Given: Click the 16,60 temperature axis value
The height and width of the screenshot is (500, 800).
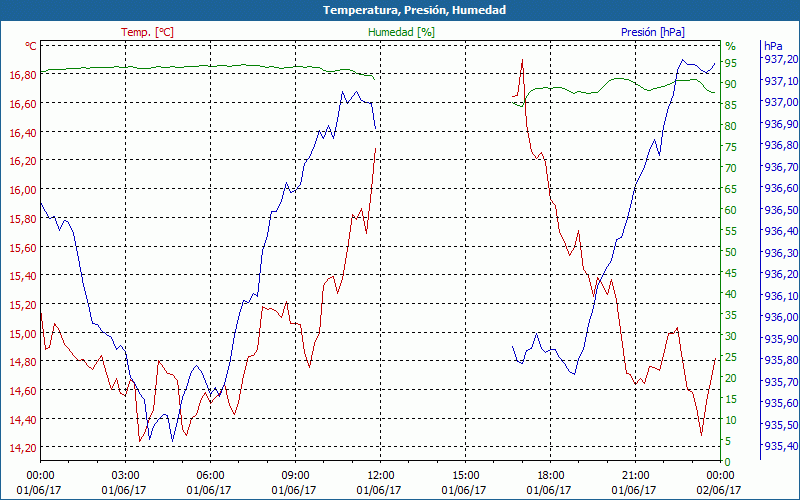Looking at the screenshot, I should (23, 104).
